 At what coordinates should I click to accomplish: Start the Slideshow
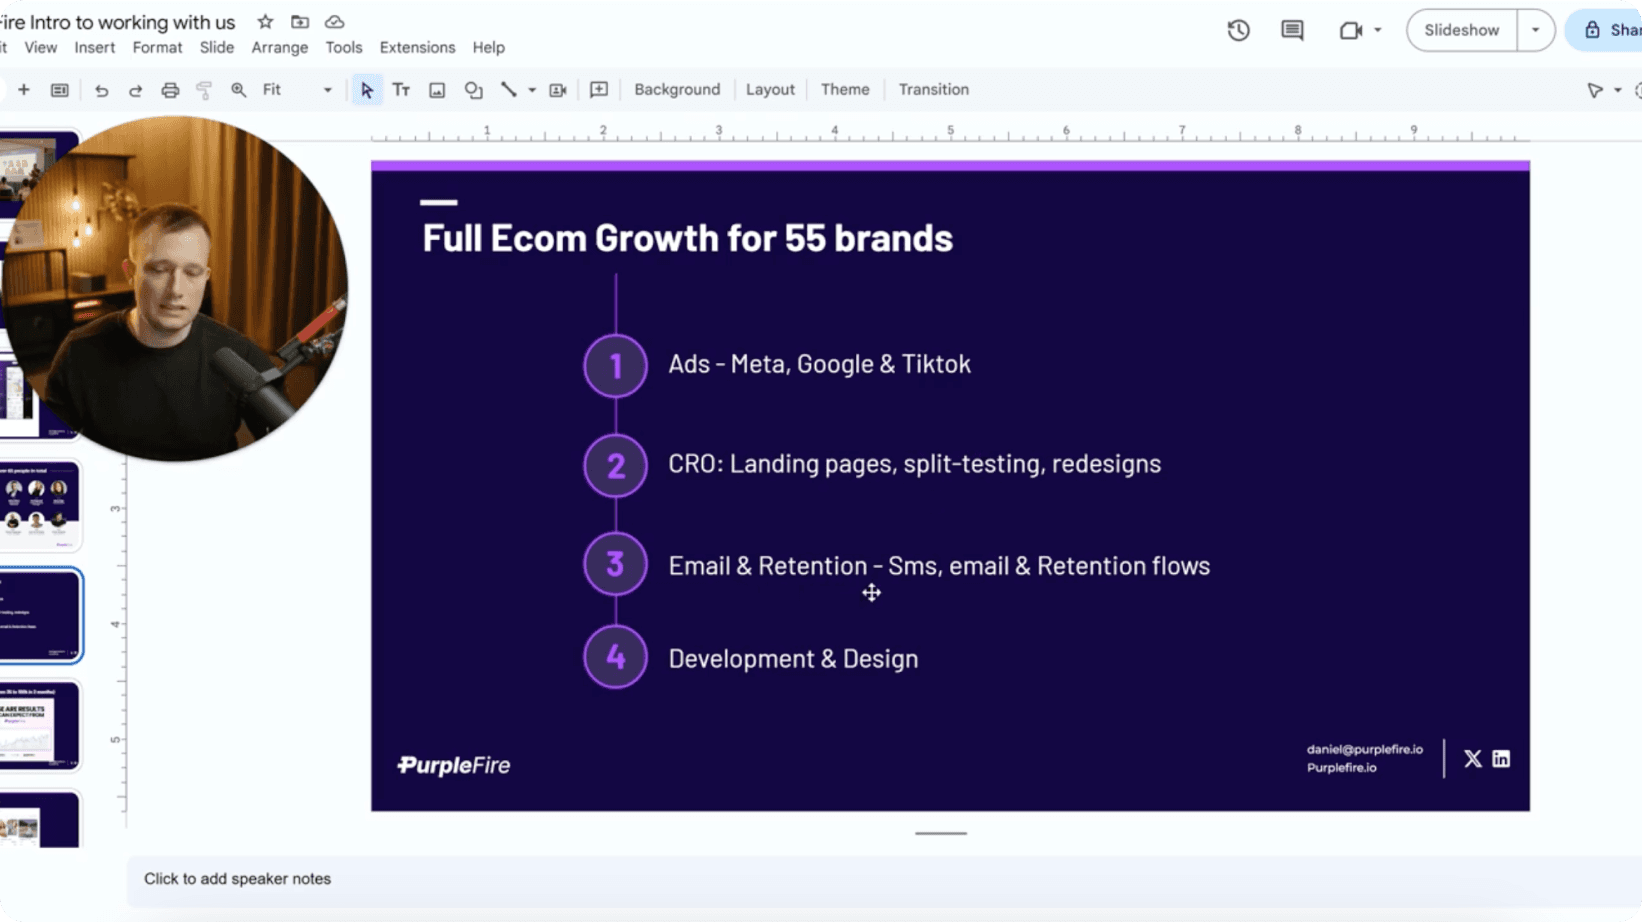click(x=1461, y=30)
